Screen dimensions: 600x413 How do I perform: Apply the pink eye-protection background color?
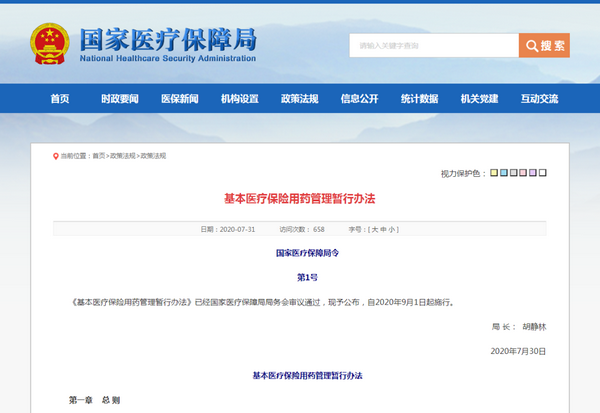click(x=523, y=173)
